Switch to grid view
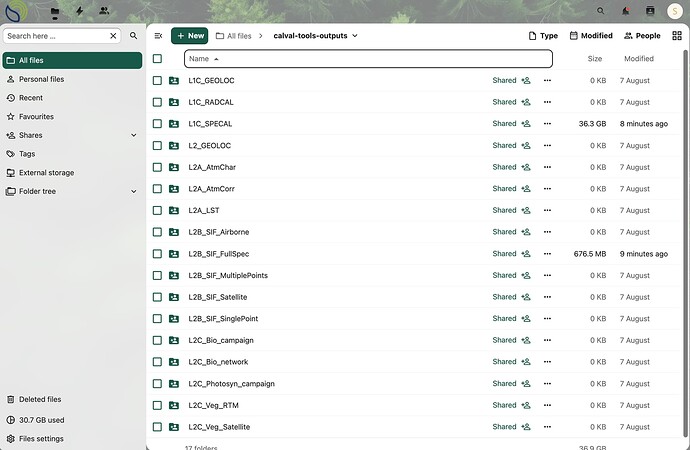Screen dimensions: 690x450 677,36
